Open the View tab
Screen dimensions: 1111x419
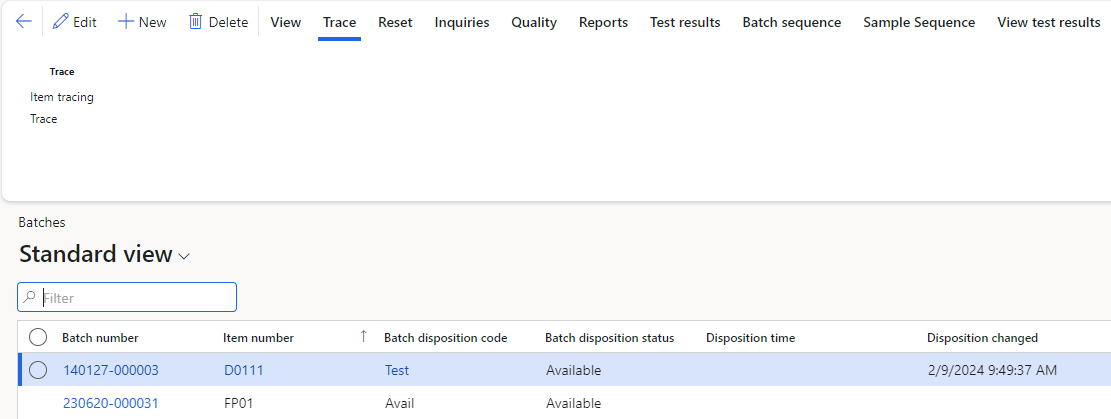[x=286, y=22]
